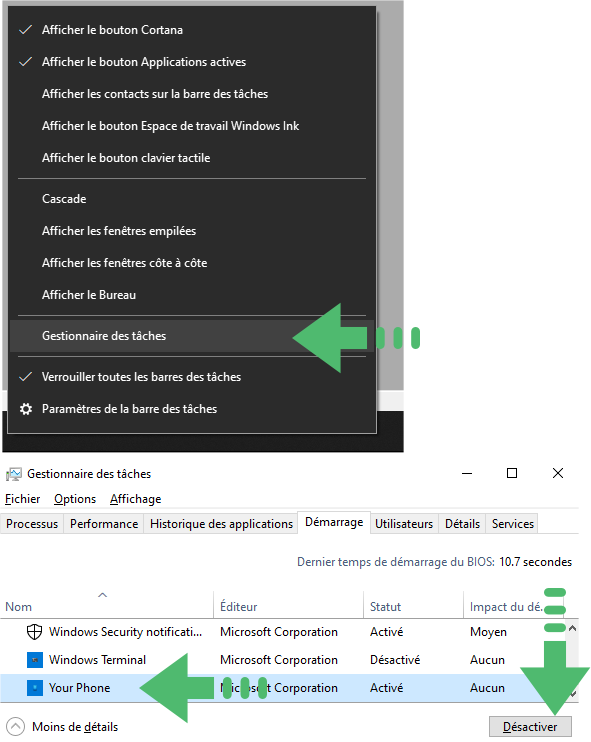Switch to the Détails tab
The image size is (591, 742).
coord(462,524)
